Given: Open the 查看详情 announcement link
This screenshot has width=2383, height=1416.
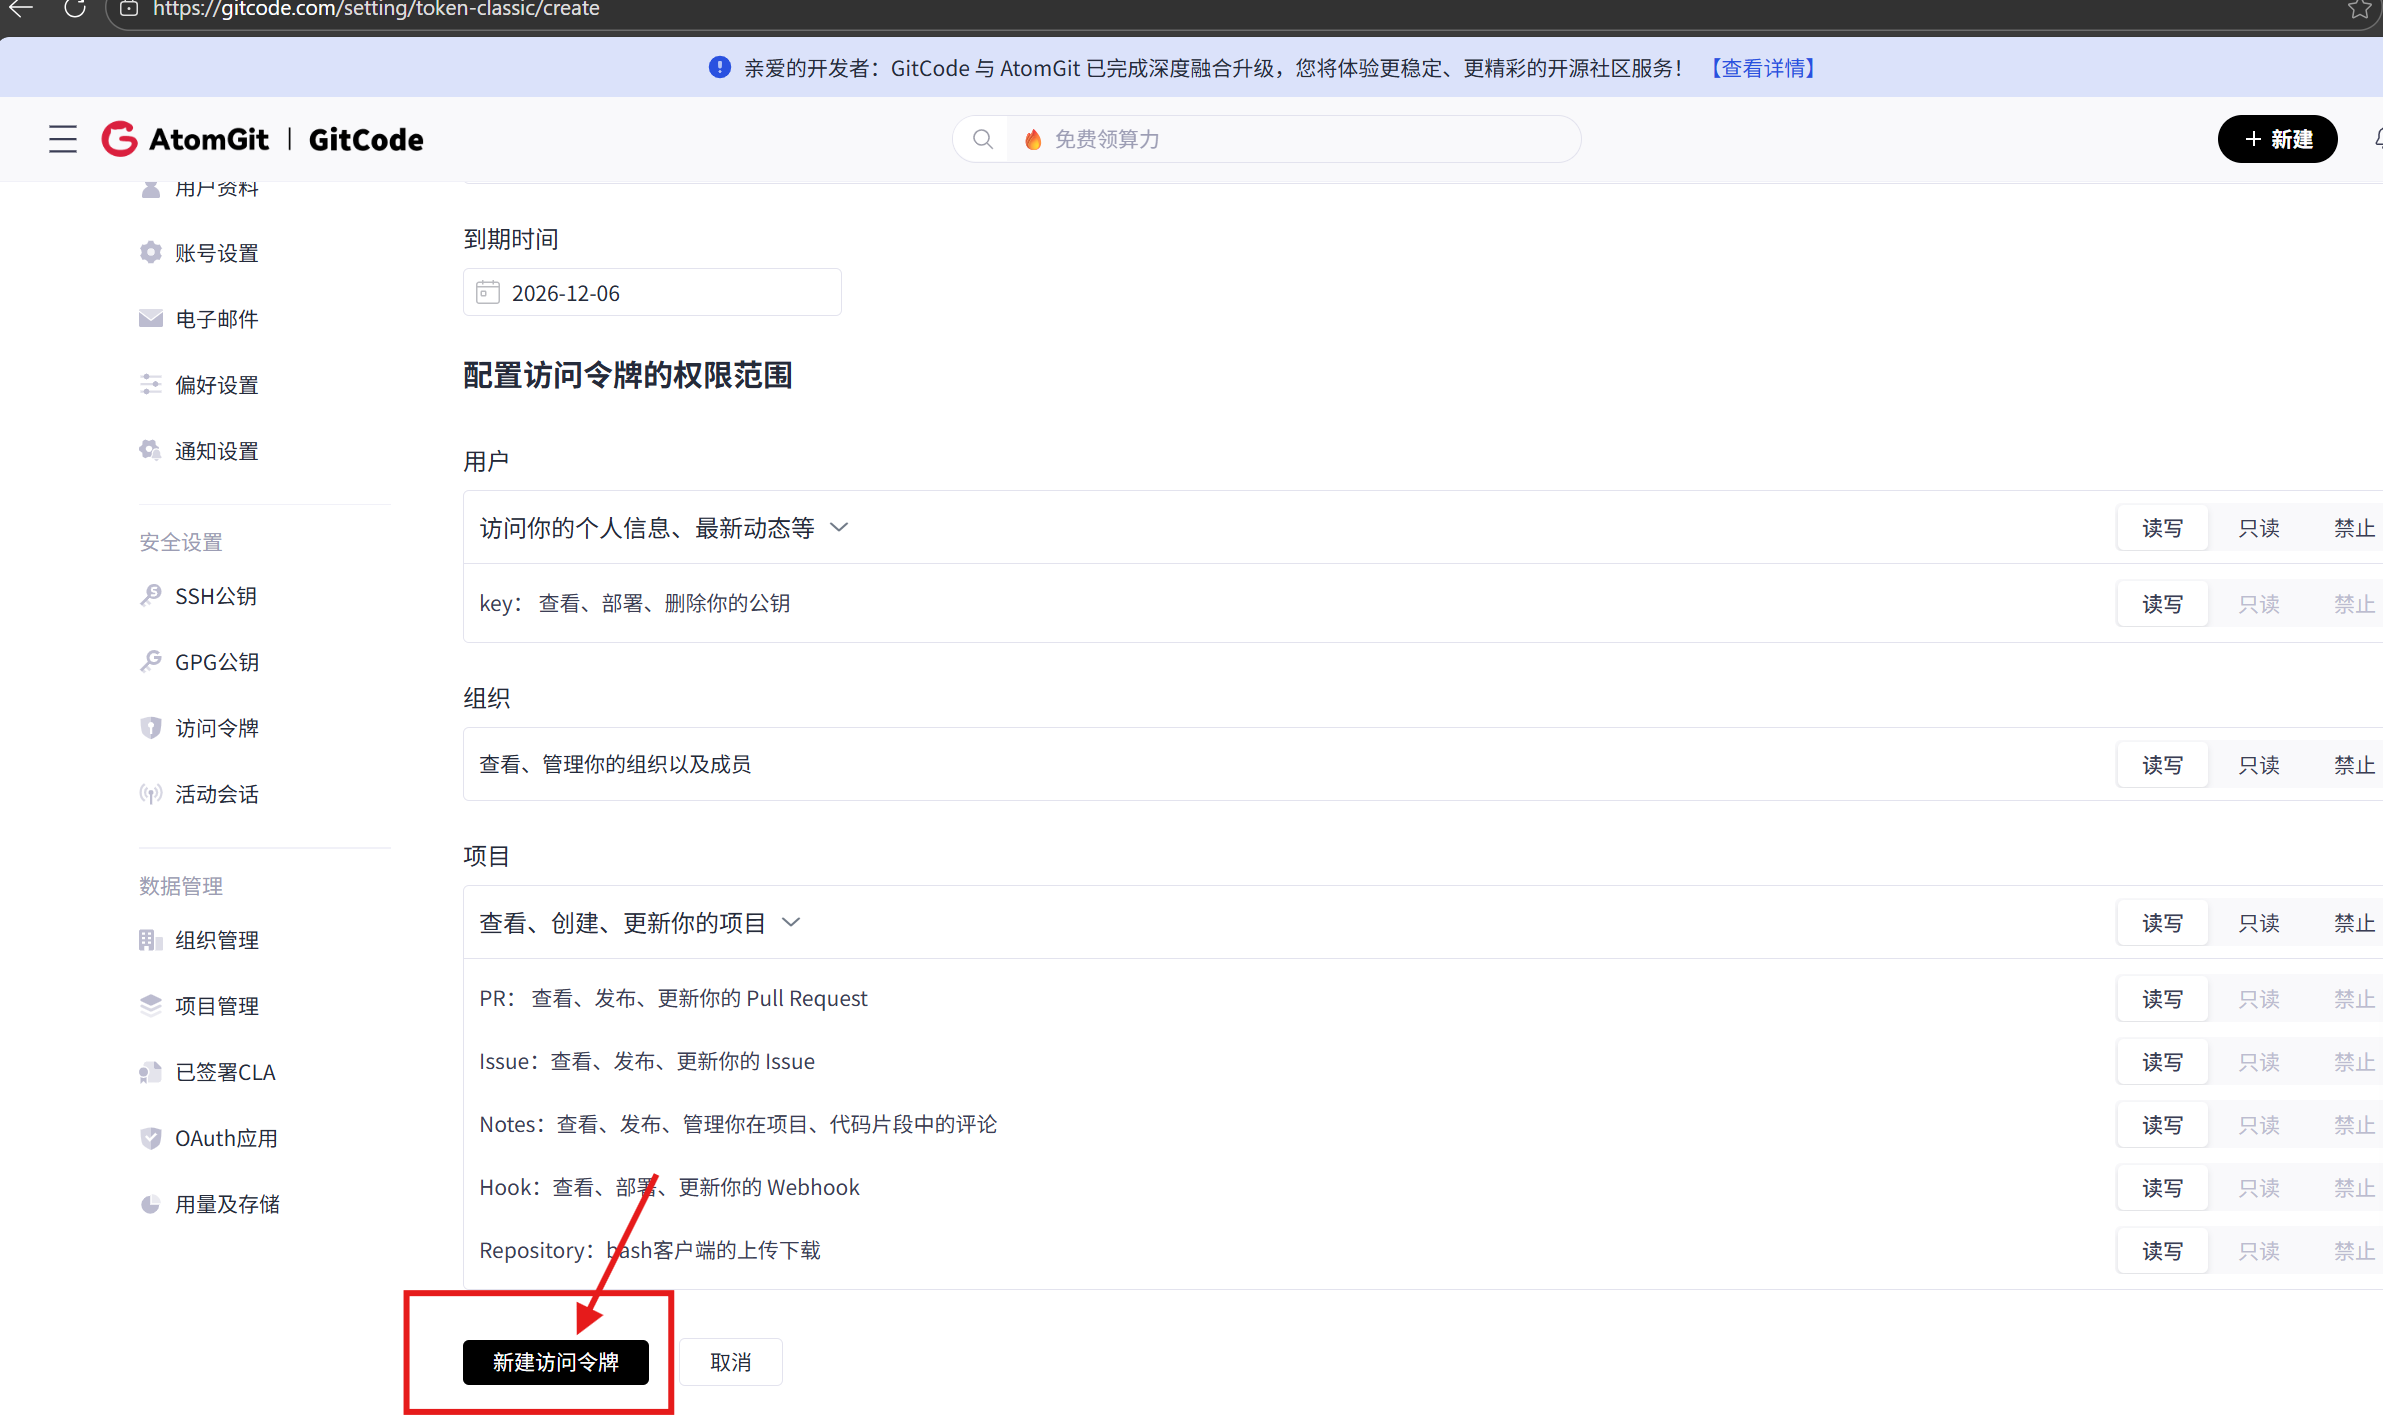Looking at the screenshot, I should 1764,68.
